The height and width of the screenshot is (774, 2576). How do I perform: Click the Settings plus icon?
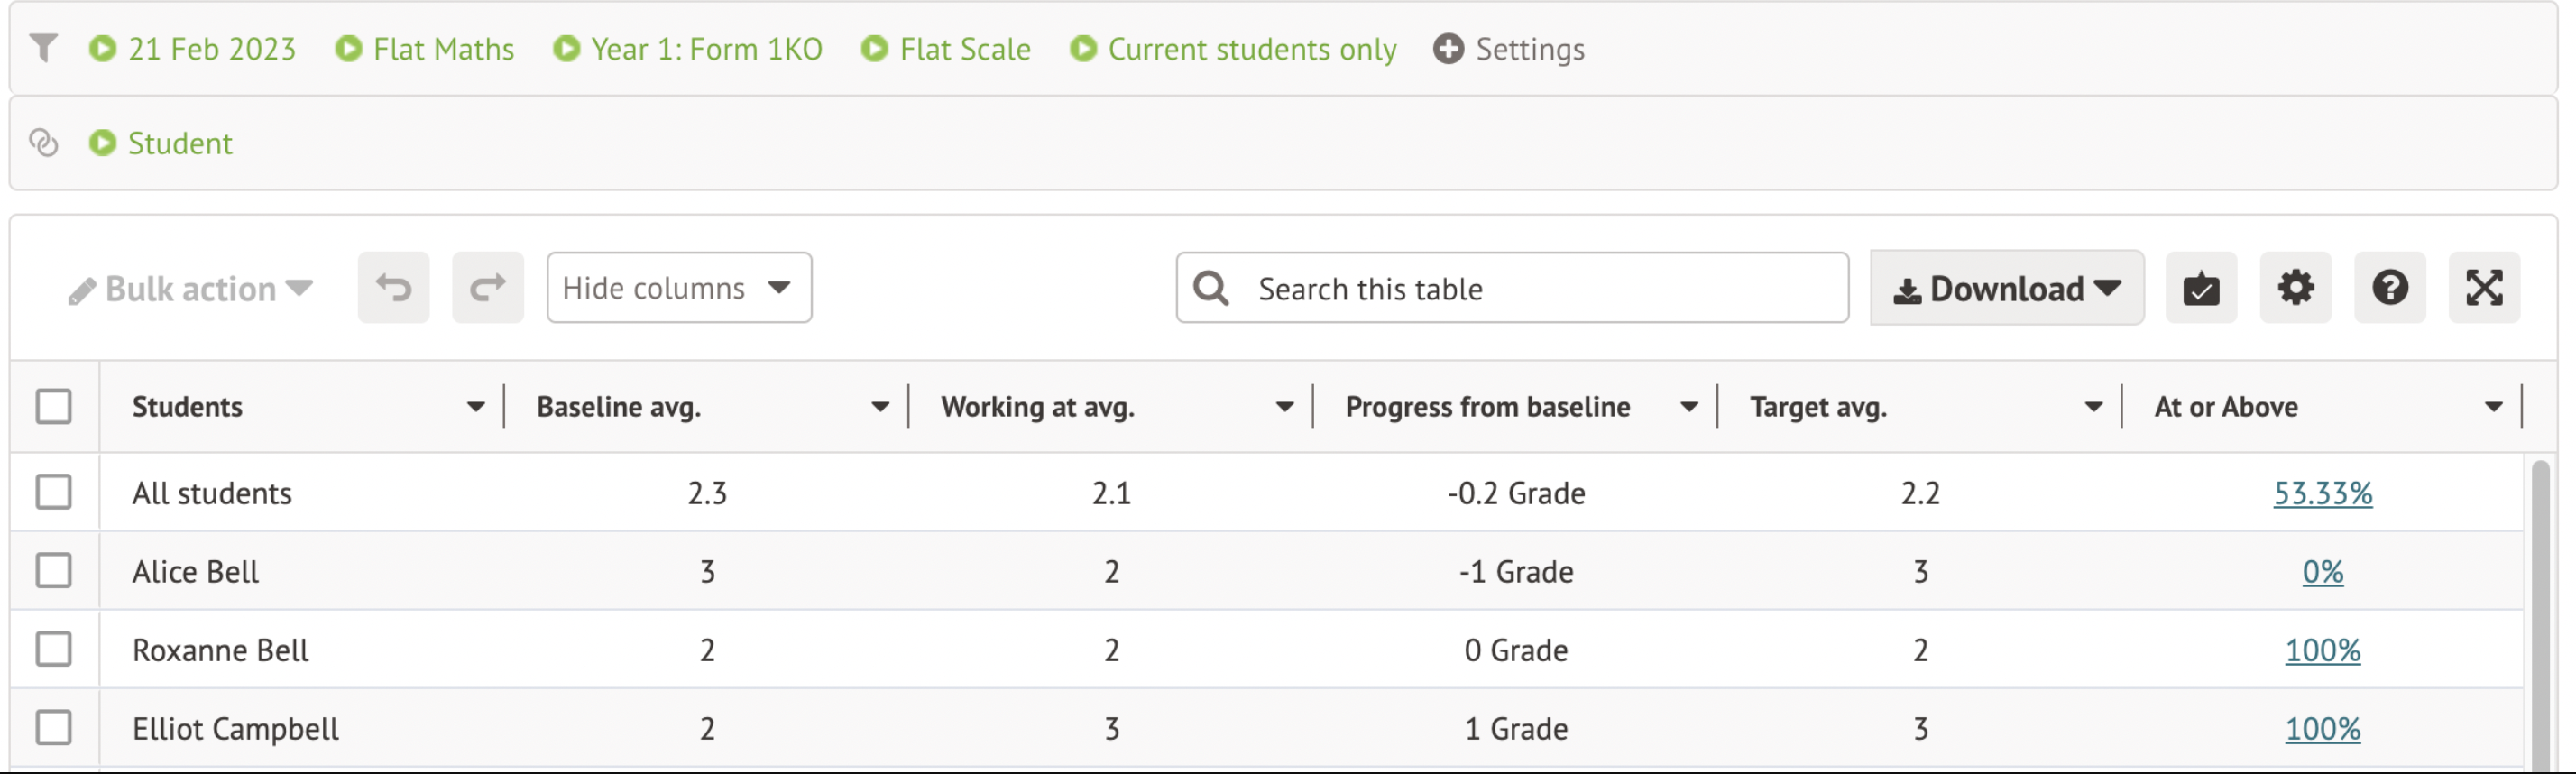[1448, 48]
